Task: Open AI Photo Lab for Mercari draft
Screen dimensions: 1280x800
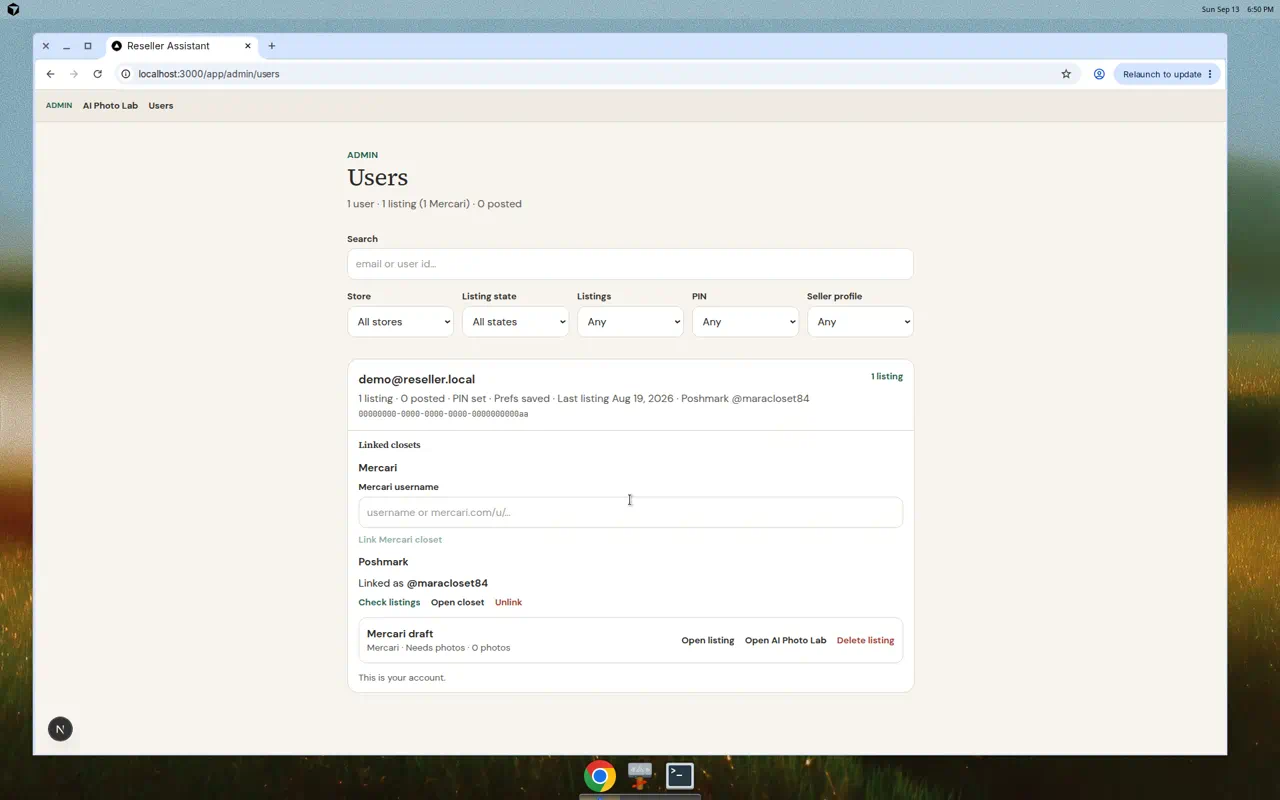Action: coord(785,640)
